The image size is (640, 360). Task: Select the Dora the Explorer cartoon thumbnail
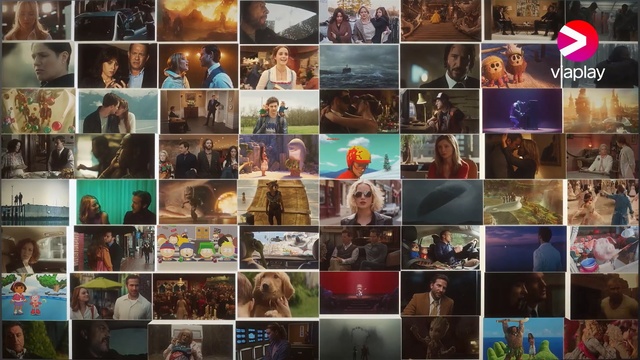tap(34, 297)
